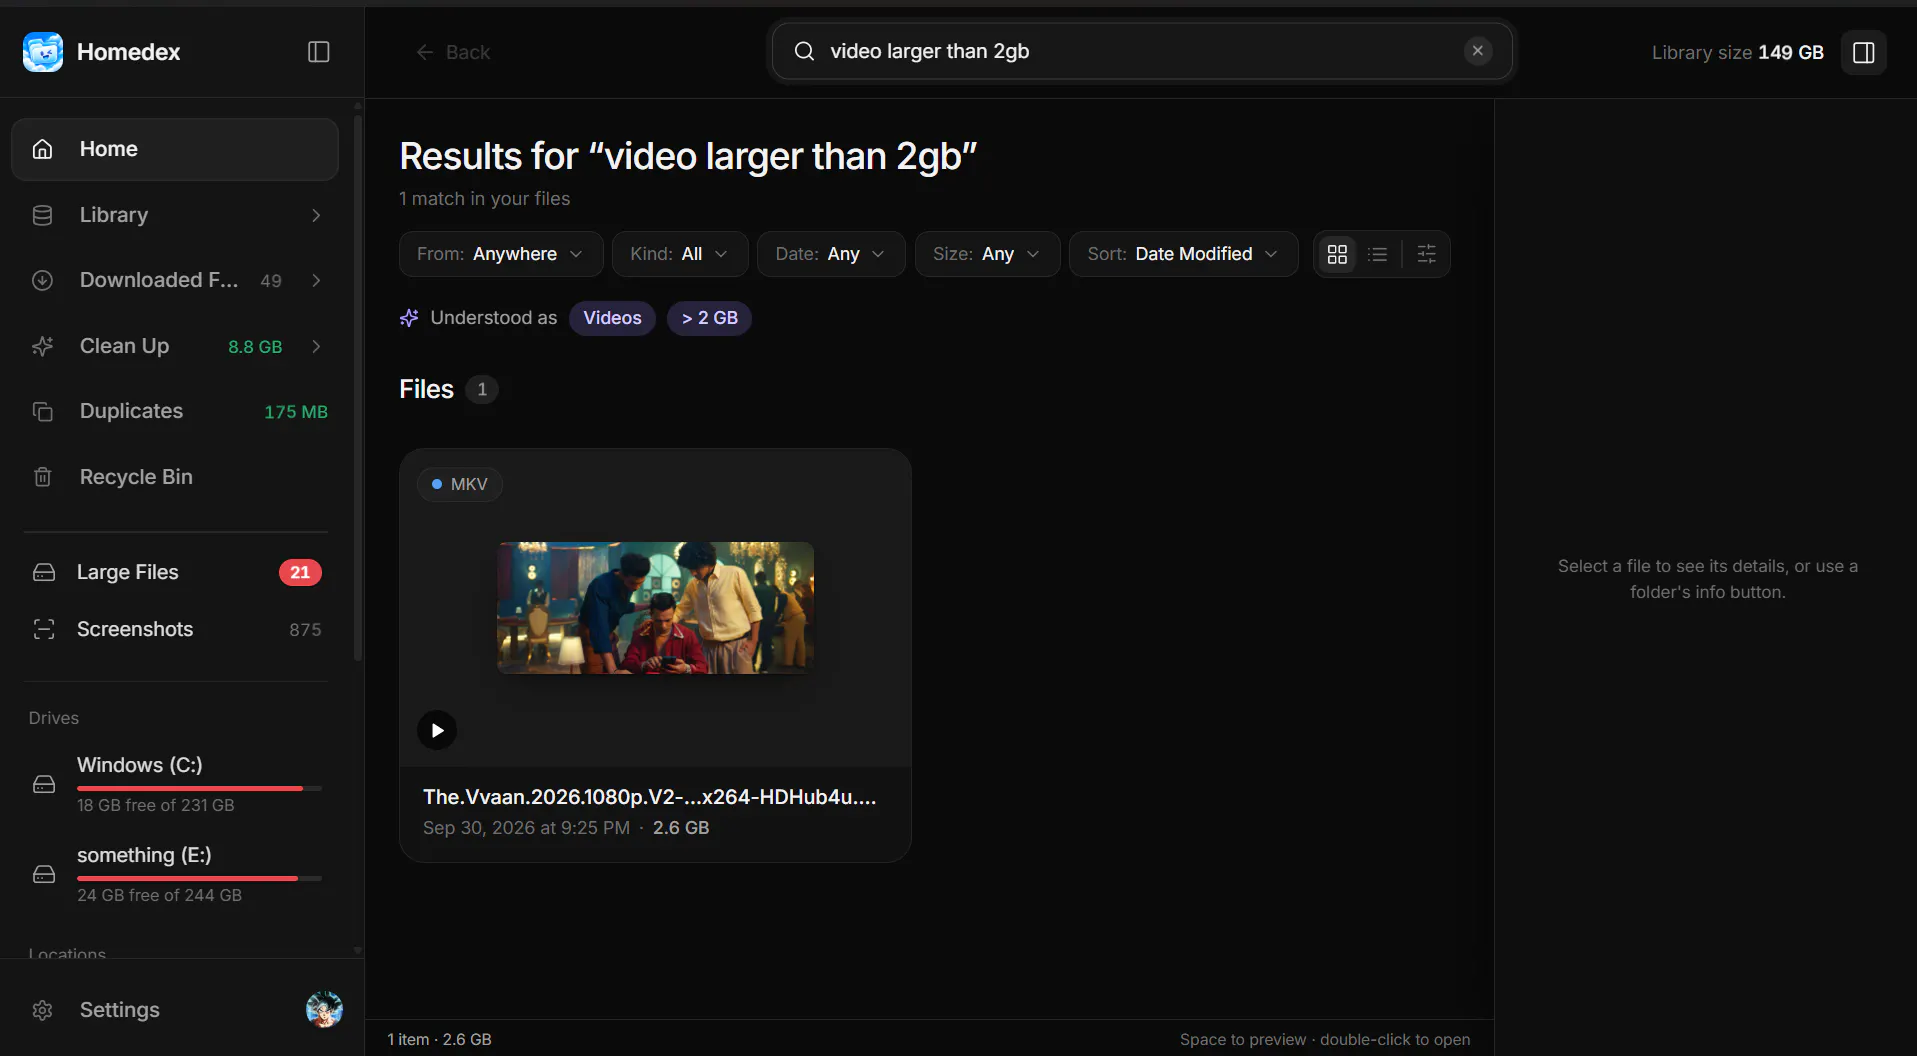1917x1056 pixels.
Task: Open Screenshots collection
Action: [x=175, y=629]
